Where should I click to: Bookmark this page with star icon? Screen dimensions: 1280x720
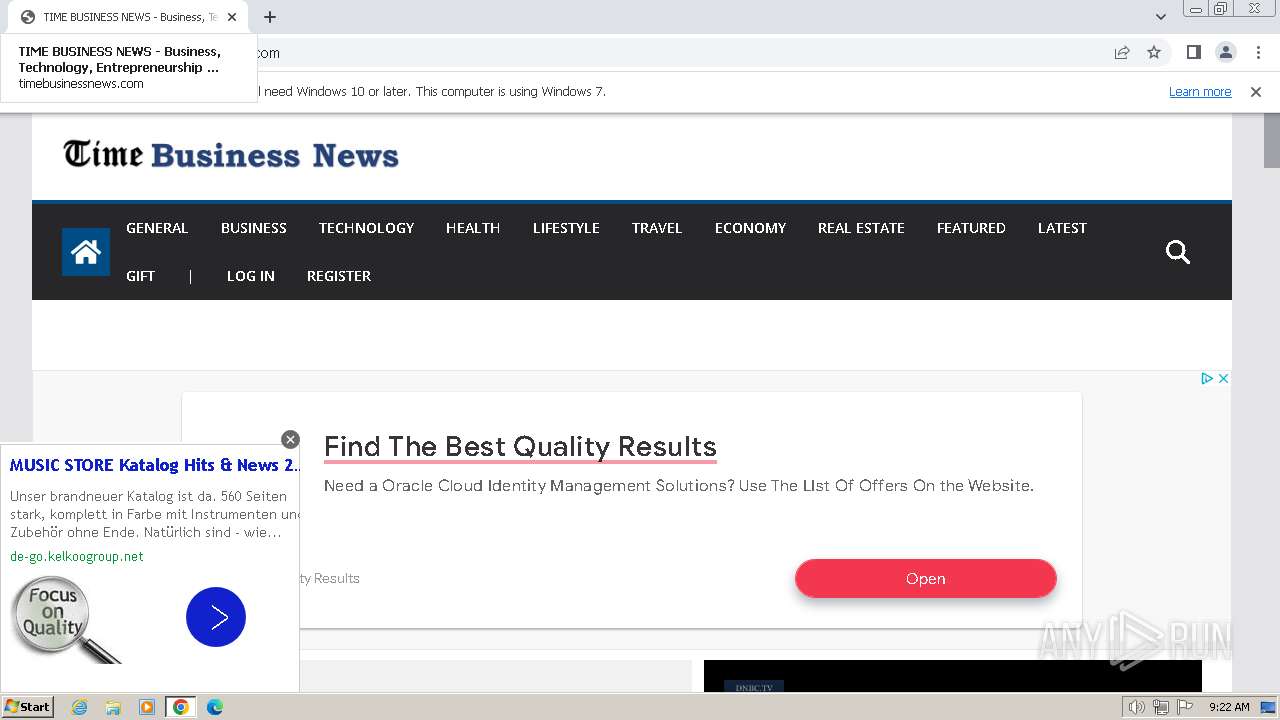point(1154,52)
